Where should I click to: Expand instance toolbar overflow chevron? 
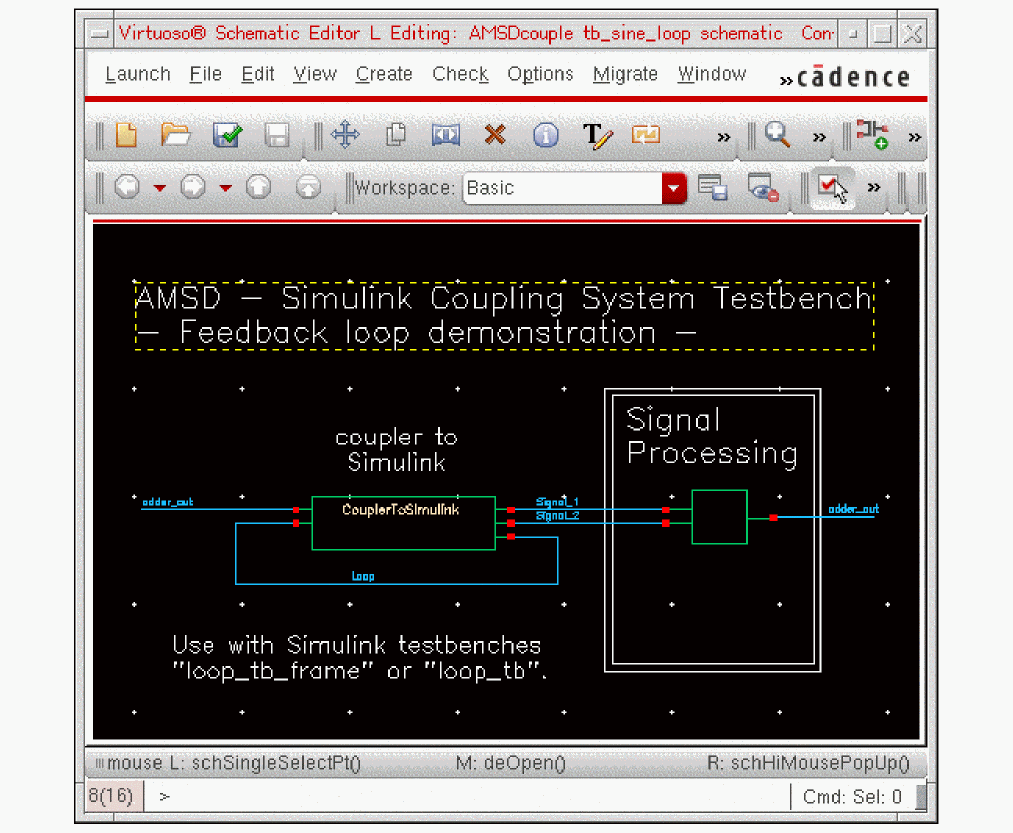coord(914,137)
